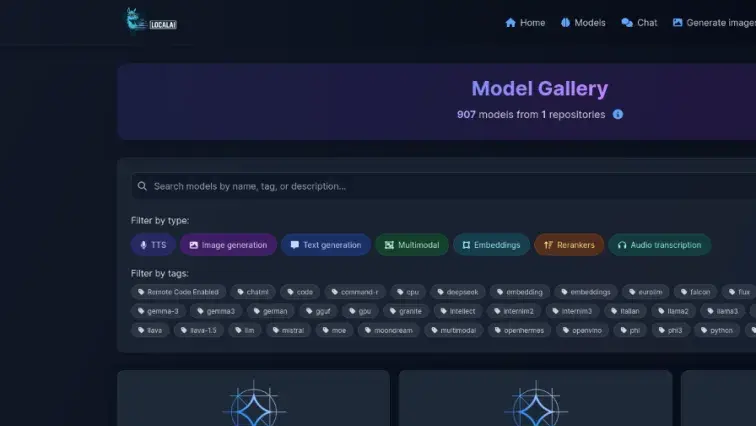The width and height of the screenshot is (756, 426).
Task: Open the Generate images page
Action: [x=714, y=22]
